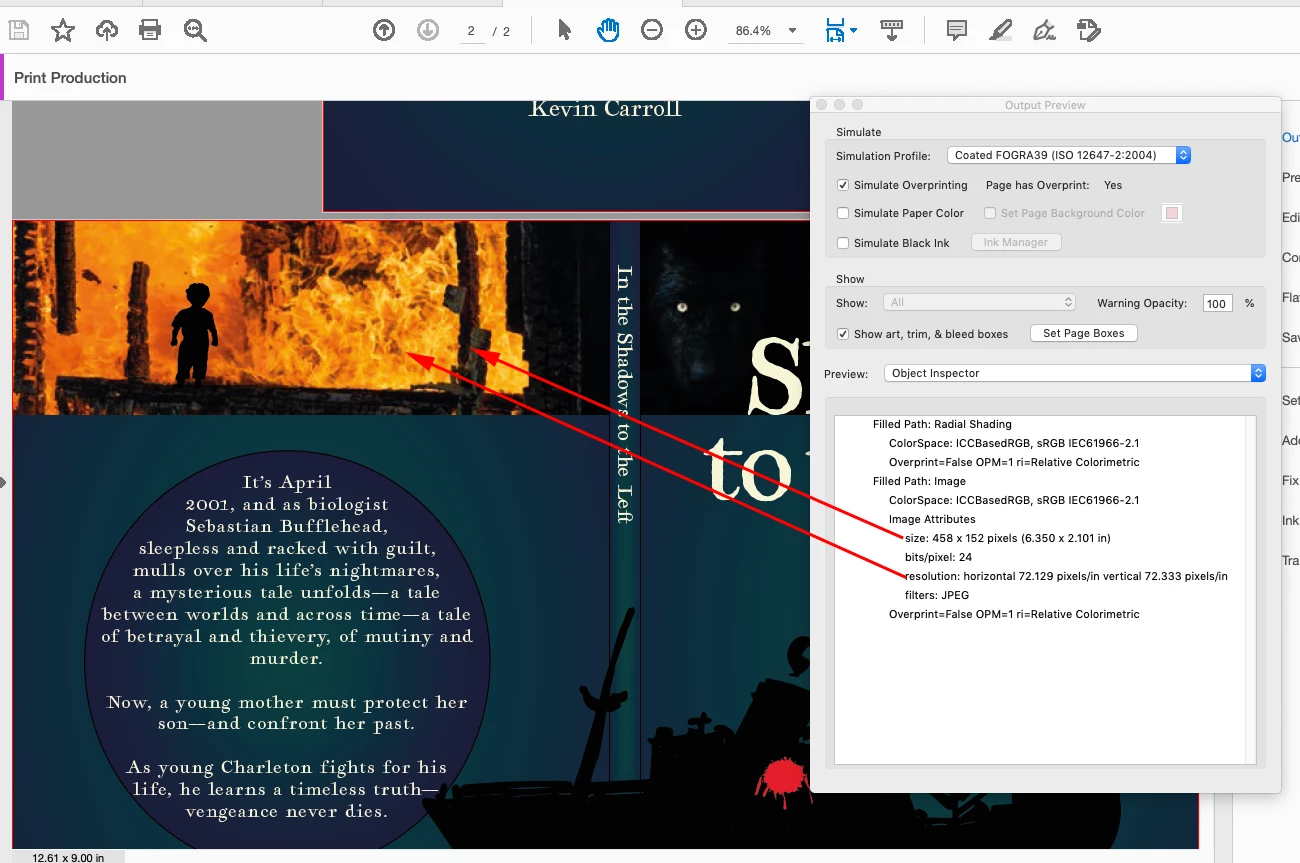Print the document with printer icon
Screen dimensions: 1300x863
tap(150, 30)
